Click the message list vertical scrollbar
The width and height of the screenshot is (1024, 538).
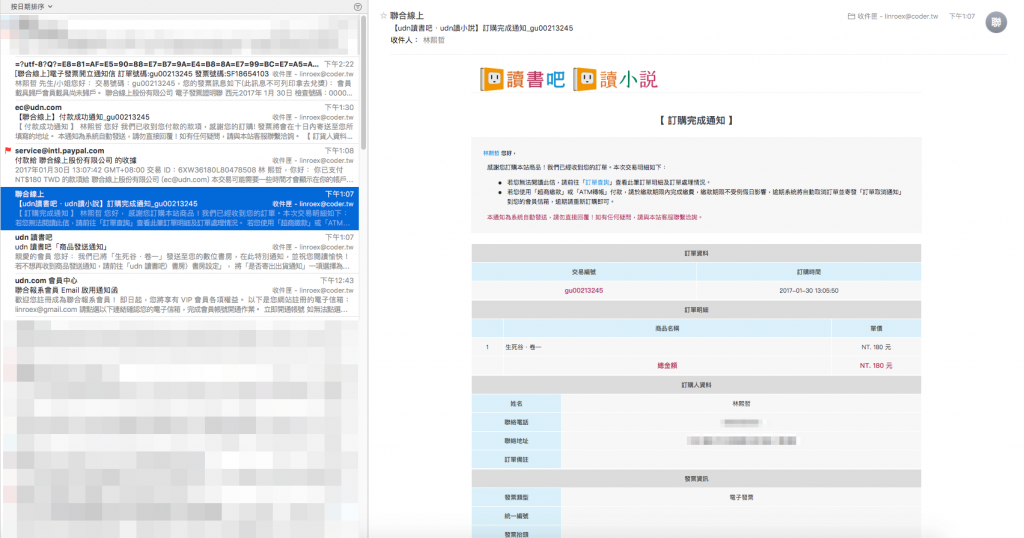363,82
